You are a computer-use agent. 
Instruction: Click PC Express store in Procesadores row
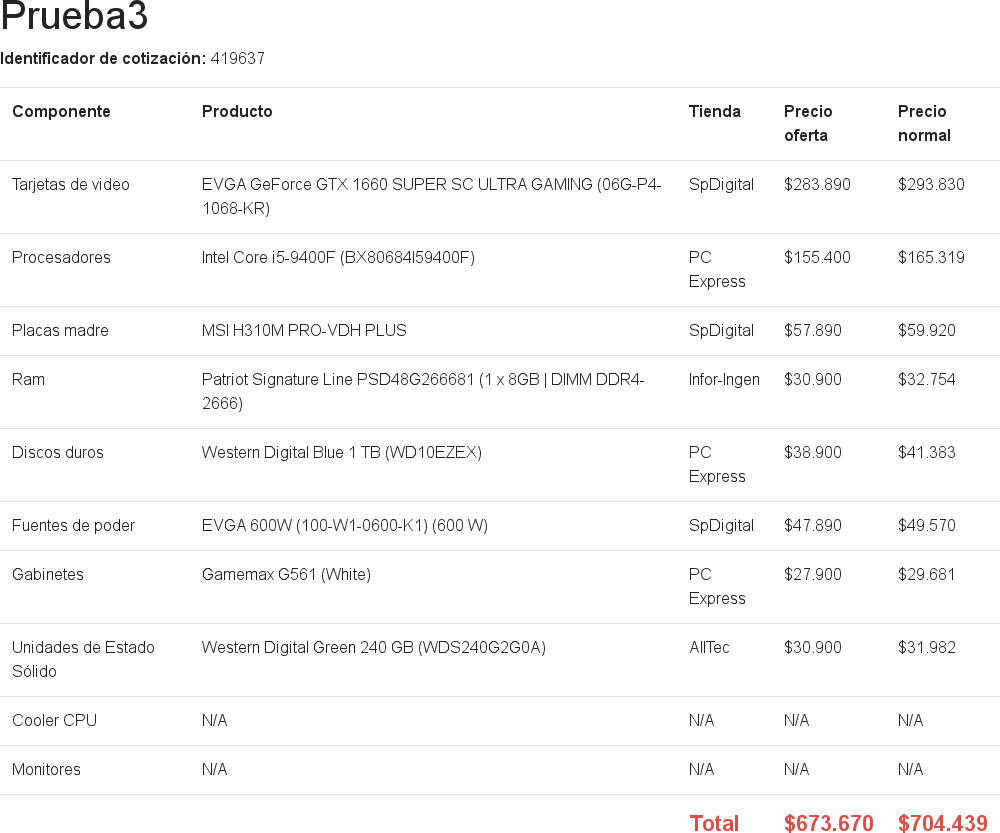click(x=717, y=270)
